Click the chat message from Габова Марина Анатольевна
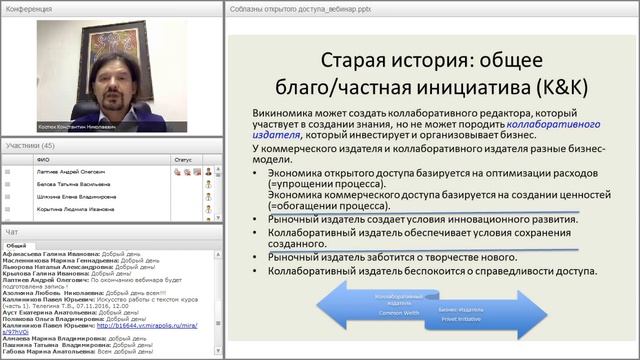 [78, 351]
